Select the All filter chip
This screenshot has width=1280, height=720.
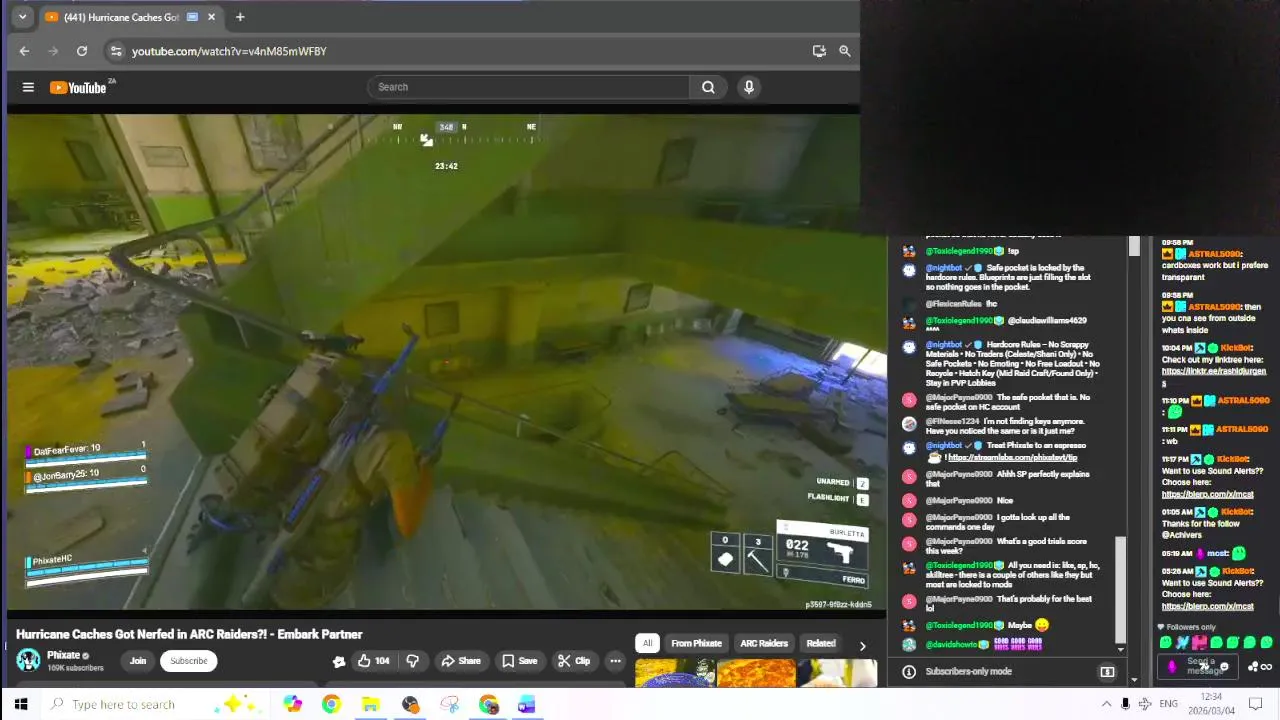pyautogui.click(x=647, y=643)
